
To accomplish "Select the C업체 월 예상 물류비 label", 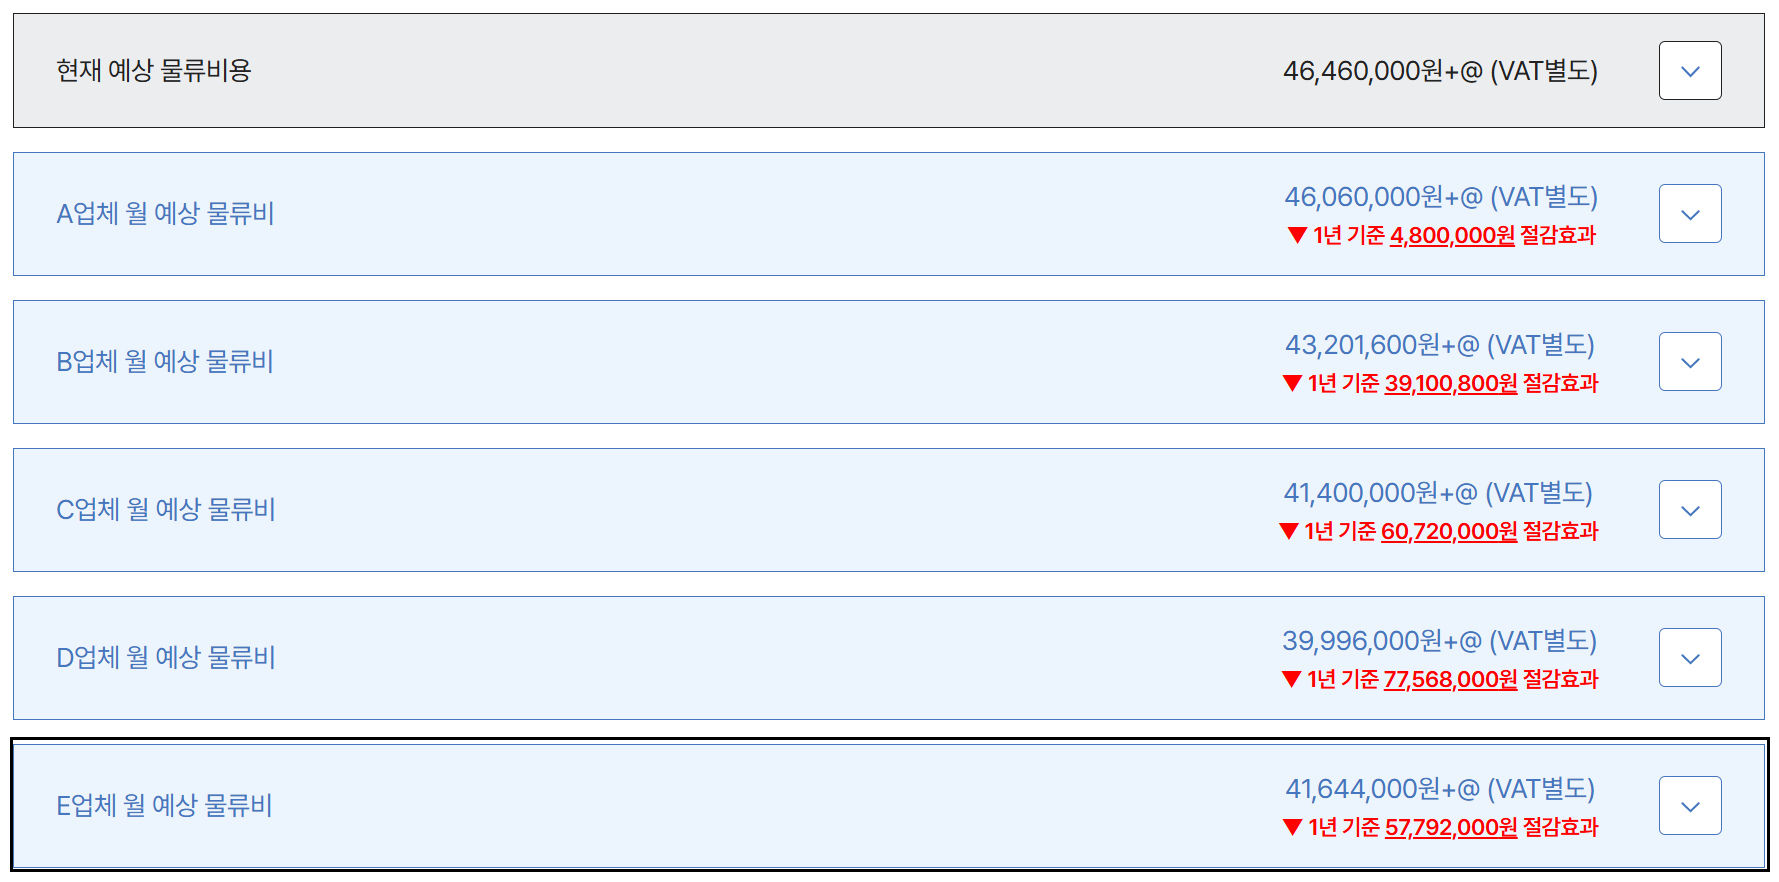I will point(166,510).
